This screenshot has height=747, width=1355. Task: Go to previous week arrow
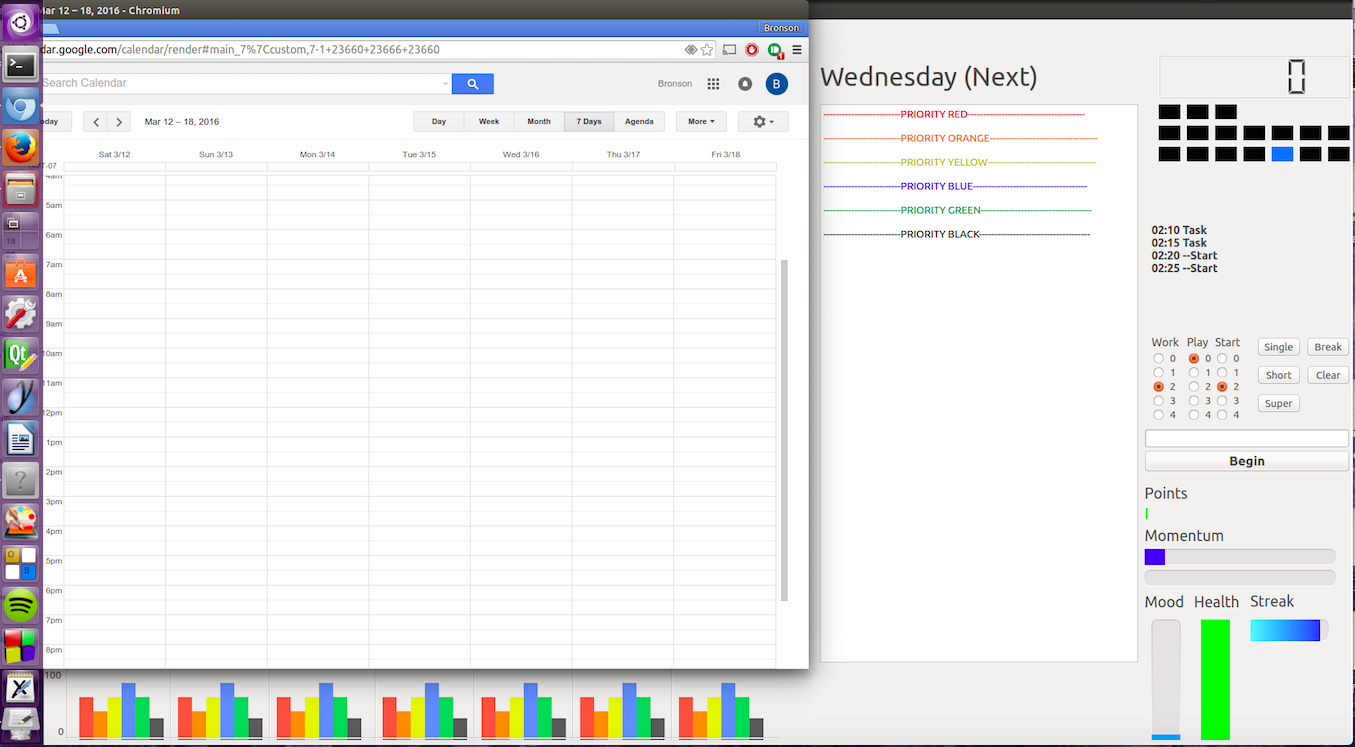tap(96, 122)
